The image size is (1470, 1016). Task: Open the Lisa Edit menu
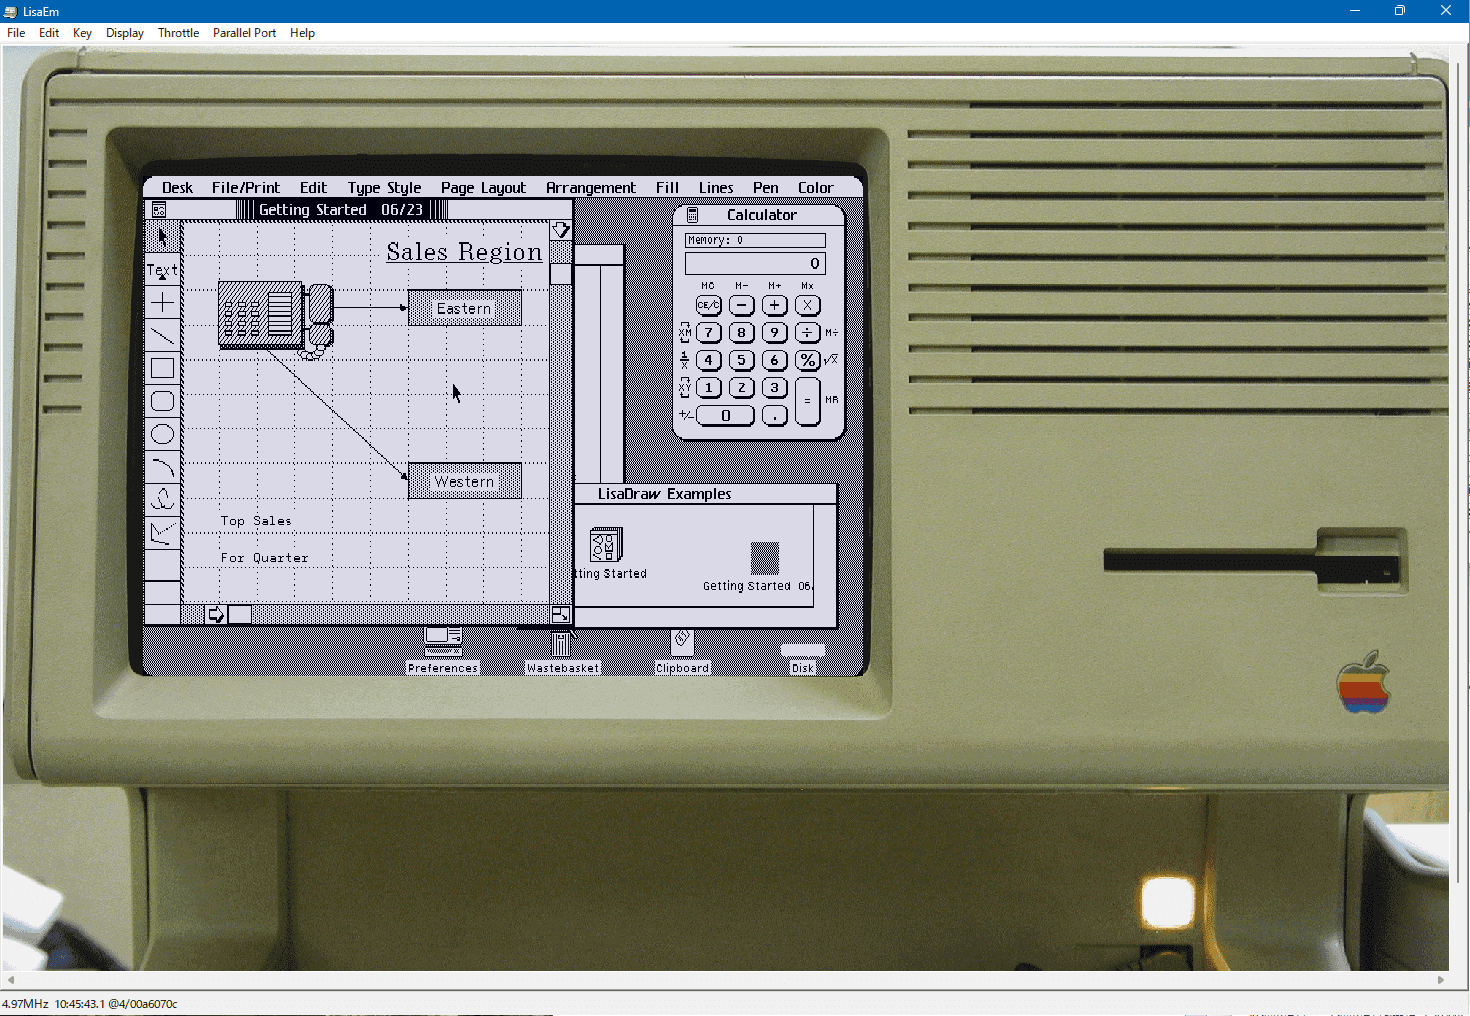[x=313, y=188]
